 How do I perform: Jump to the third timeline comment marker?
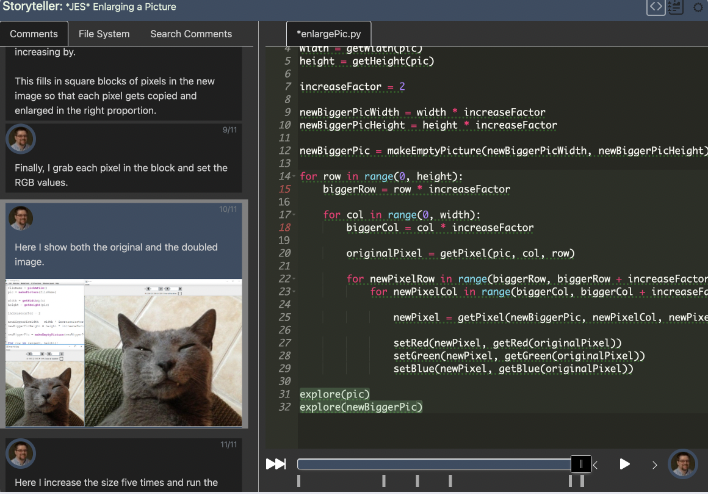417,481
